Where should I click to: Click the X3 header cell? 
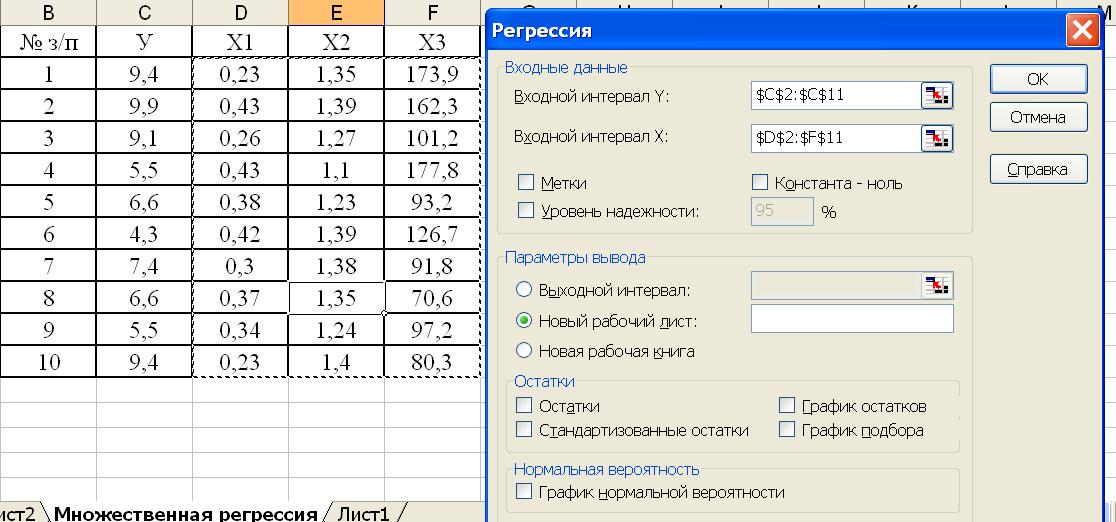point(432,42)
